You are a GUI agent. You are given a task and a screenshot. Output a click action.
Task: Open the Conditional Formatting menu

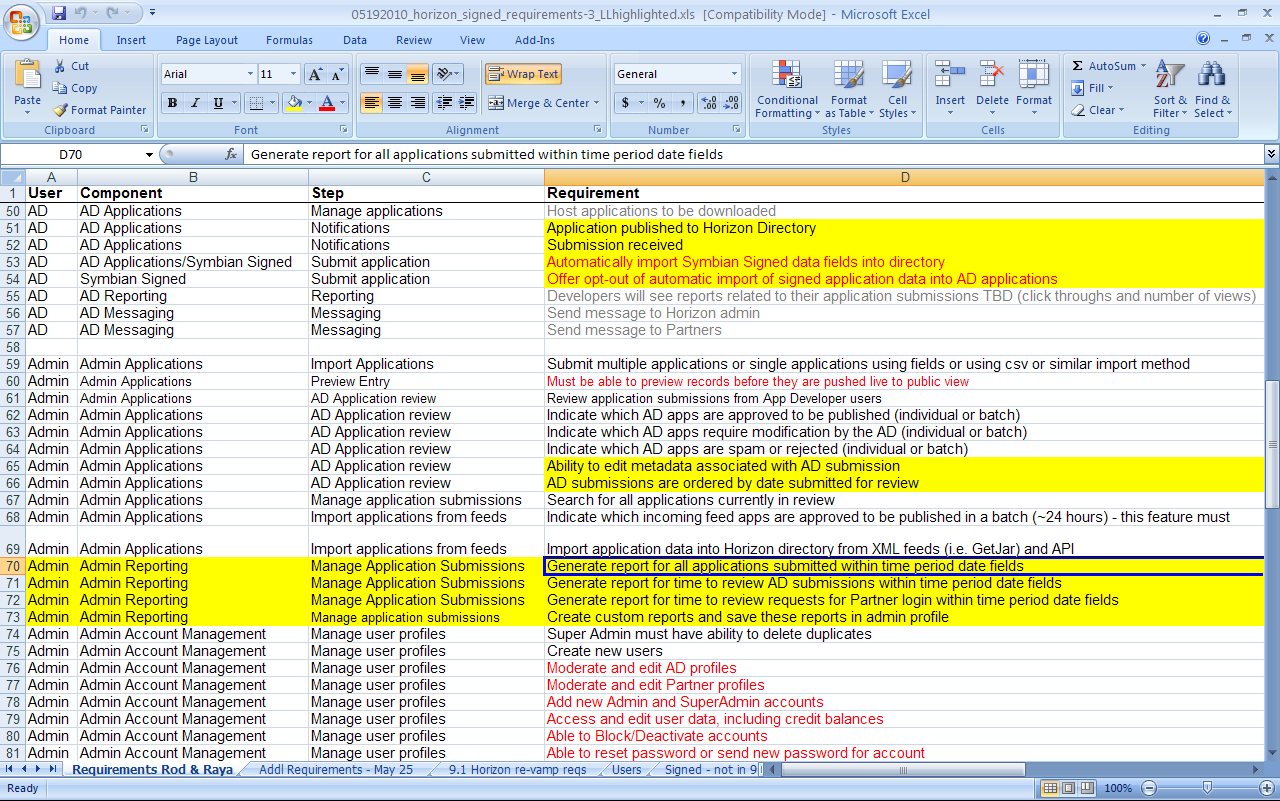(787, 90)
